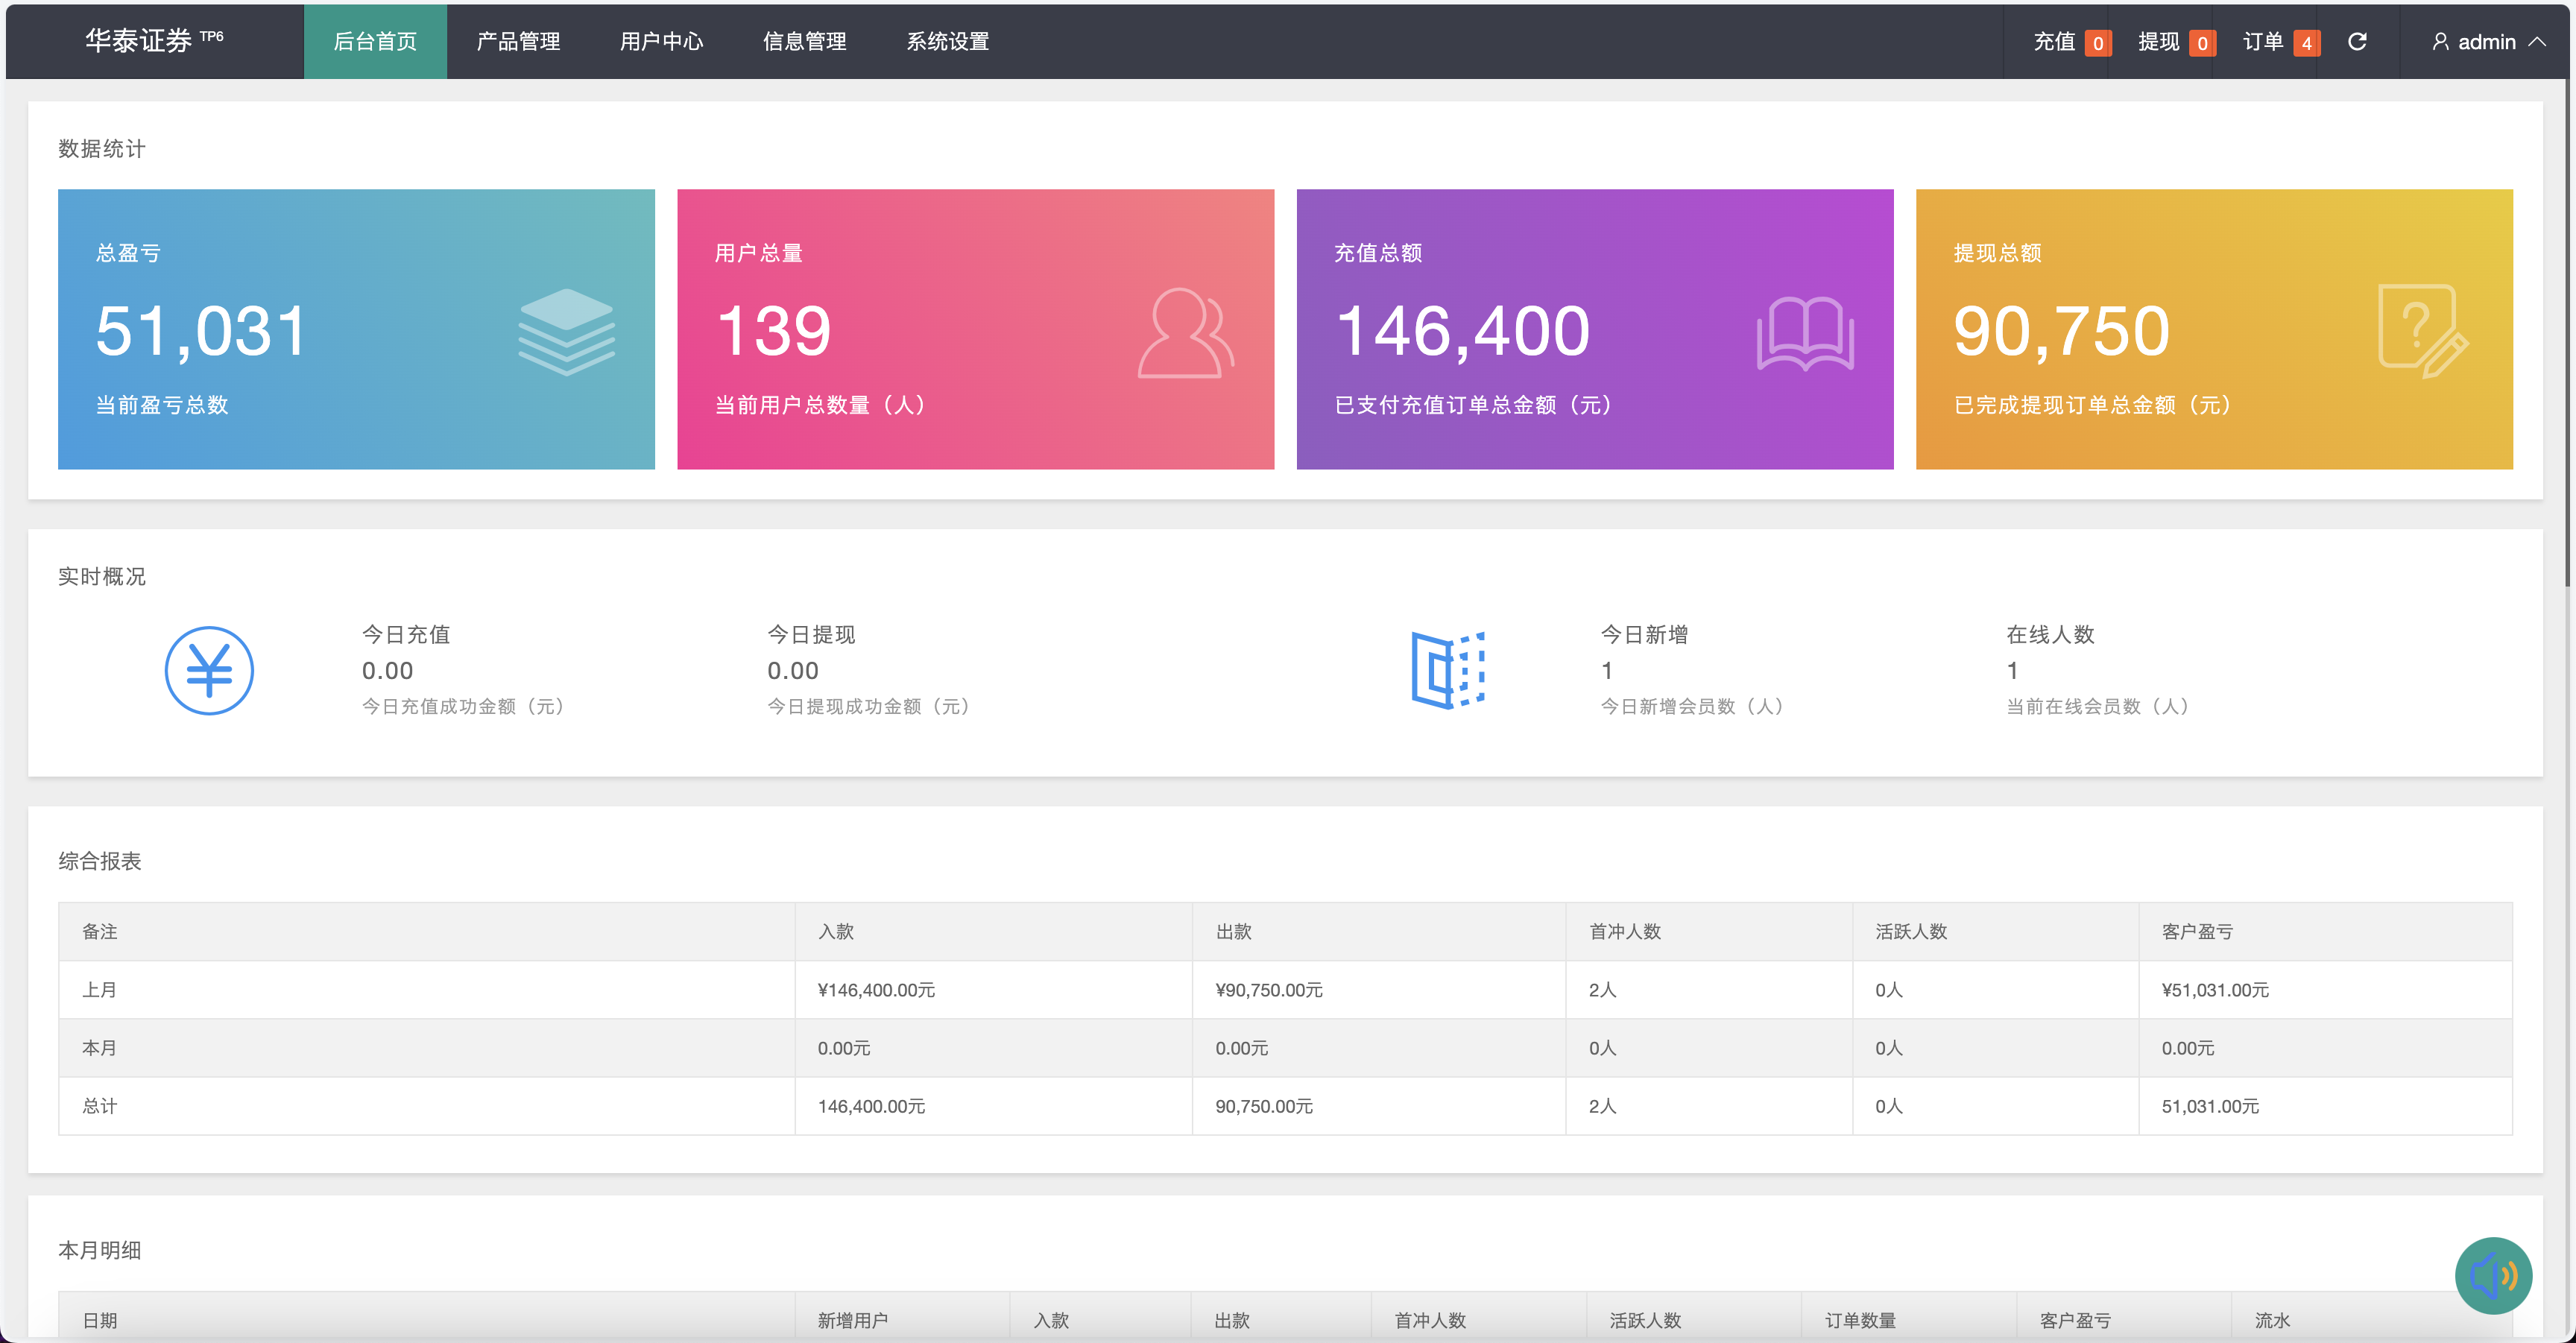Switch to the 后台首页 tab
Viewport: 2576px width, 1343px height.
pyautogui.click(x=374, y=41)
